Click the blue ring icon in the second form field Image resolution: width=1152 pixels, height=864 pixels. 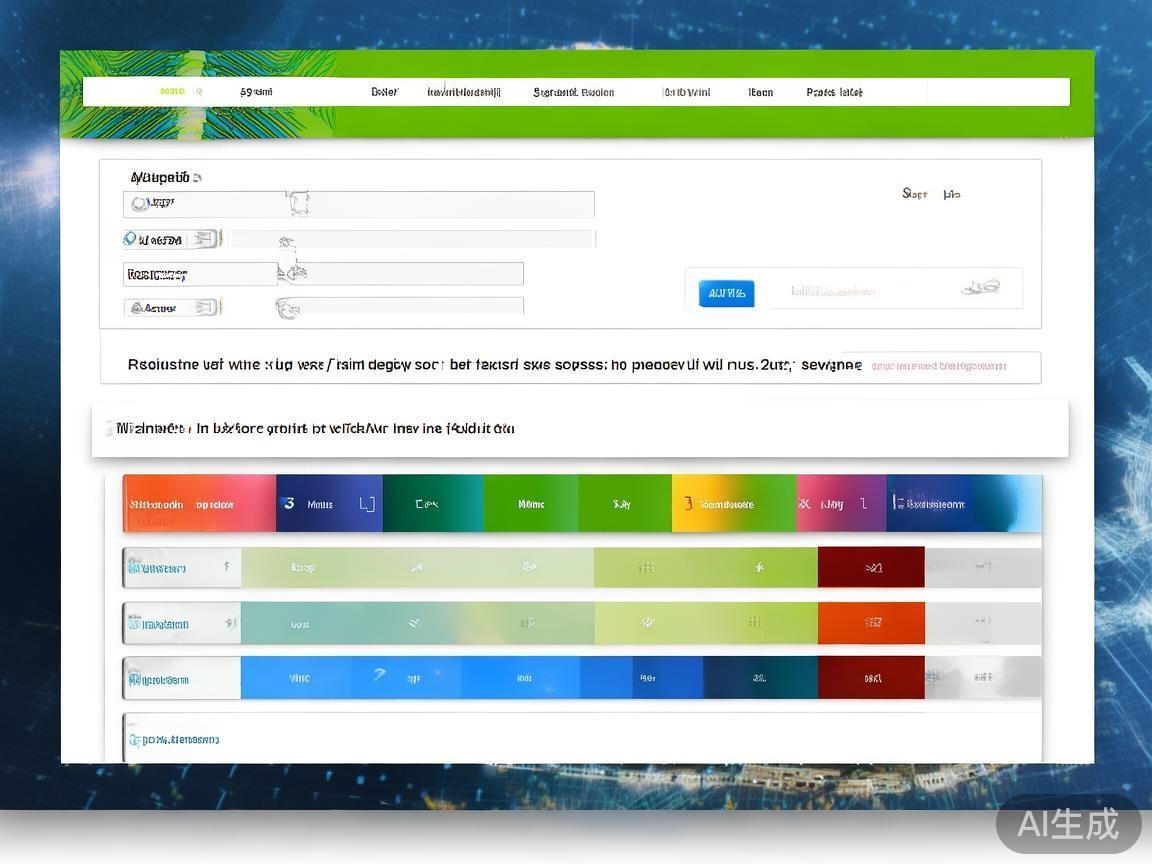click(130, 239)
